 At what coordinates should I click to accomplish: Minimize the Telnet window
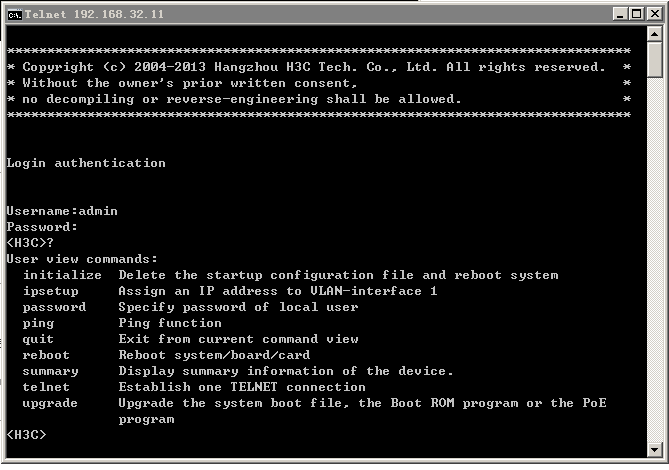point(620,14)
